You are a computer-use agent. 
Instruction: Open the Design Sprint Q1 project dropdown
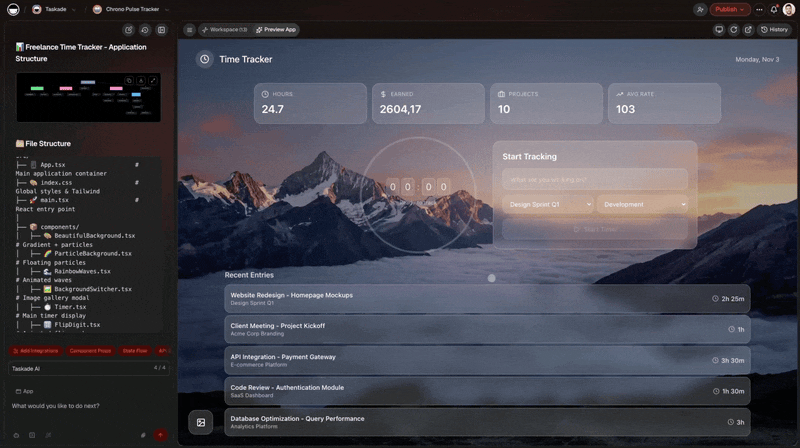[548, 205]
